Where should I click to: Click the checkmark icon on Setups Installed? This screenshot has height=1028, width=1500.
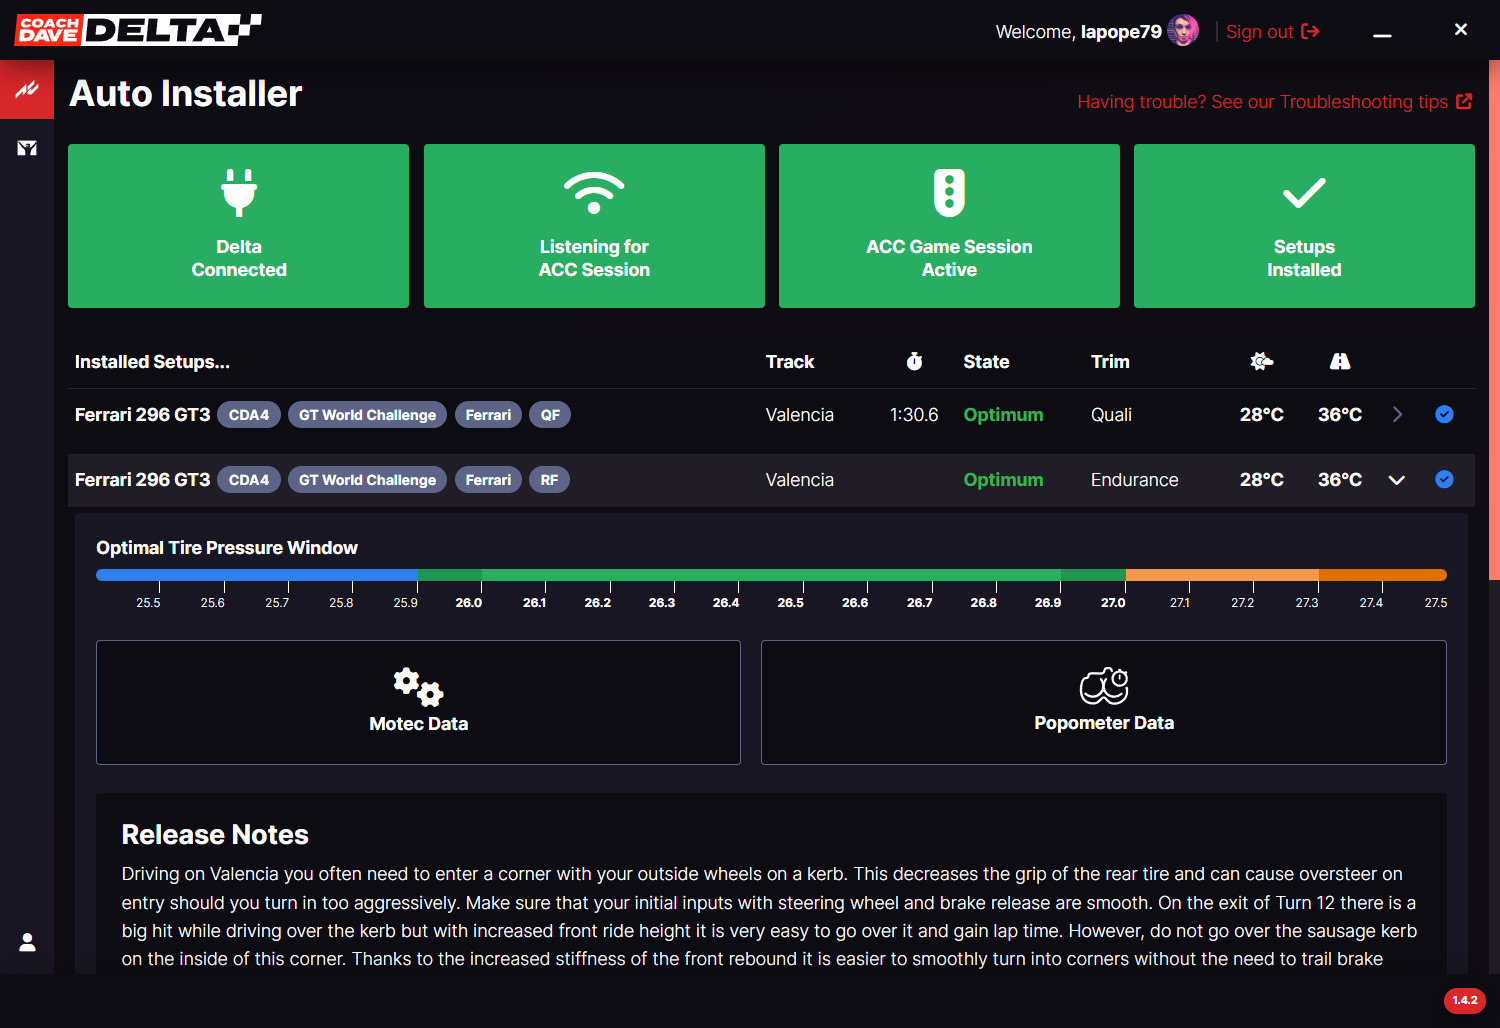click(x=1304, y=193)
